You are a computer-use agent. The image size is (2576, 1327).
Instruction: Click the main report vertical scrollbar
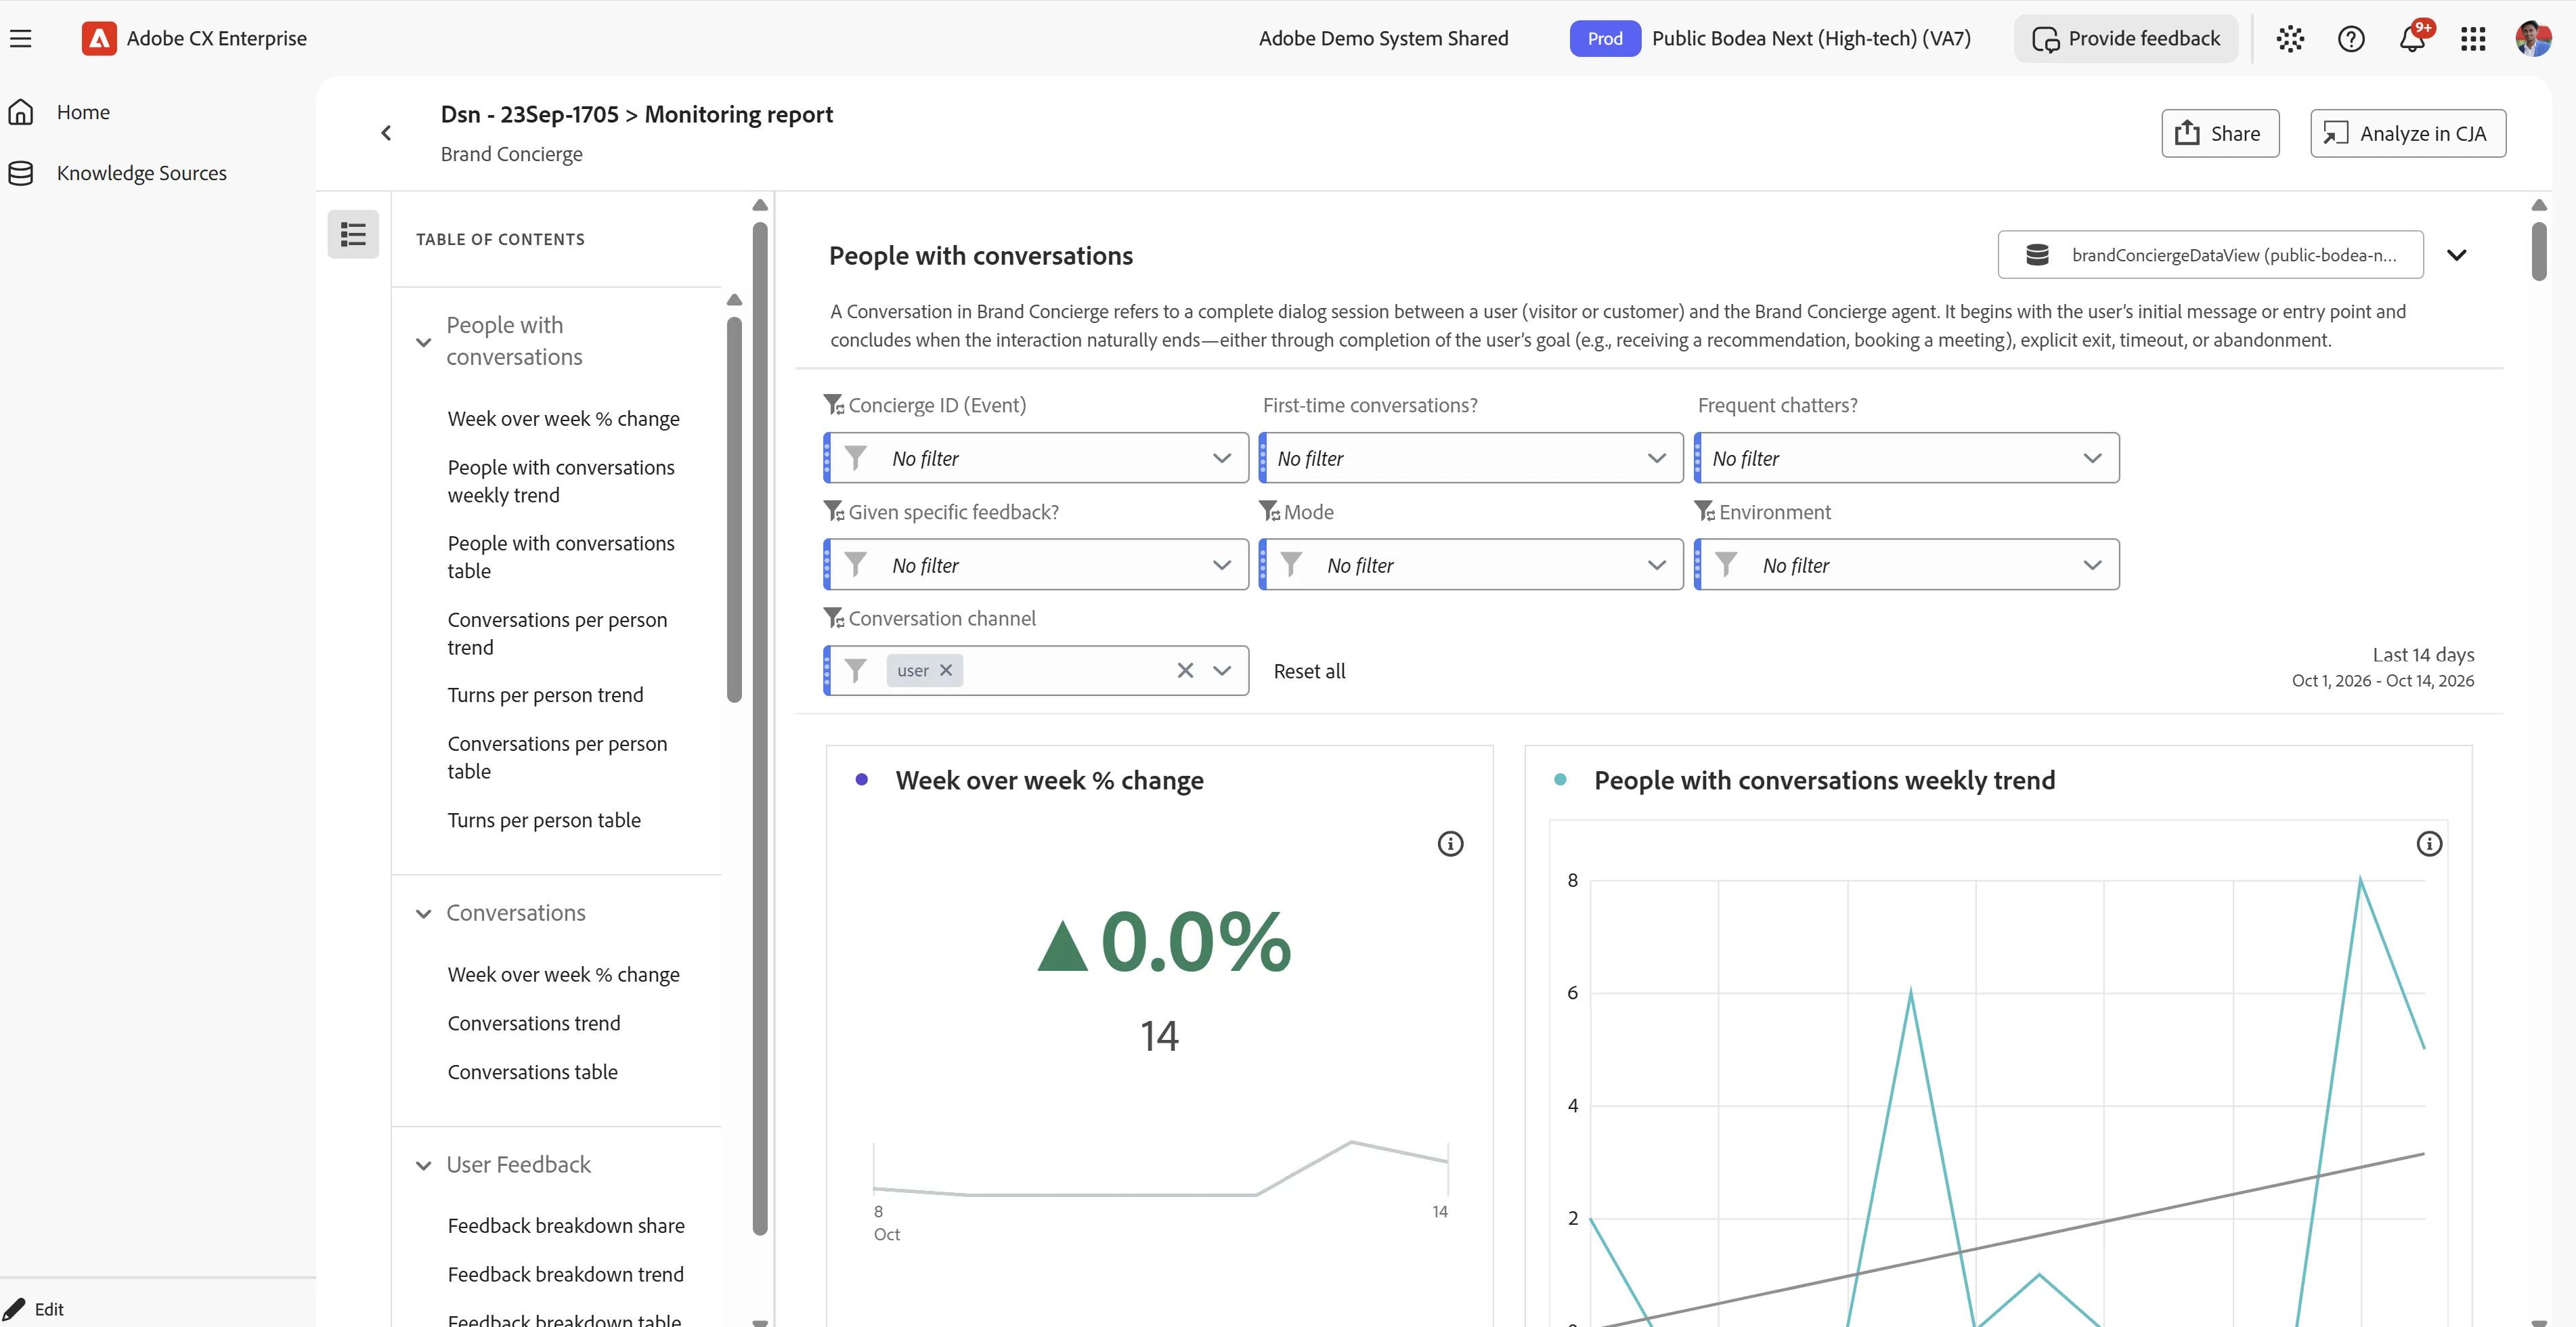click(x=2538, y=252)
